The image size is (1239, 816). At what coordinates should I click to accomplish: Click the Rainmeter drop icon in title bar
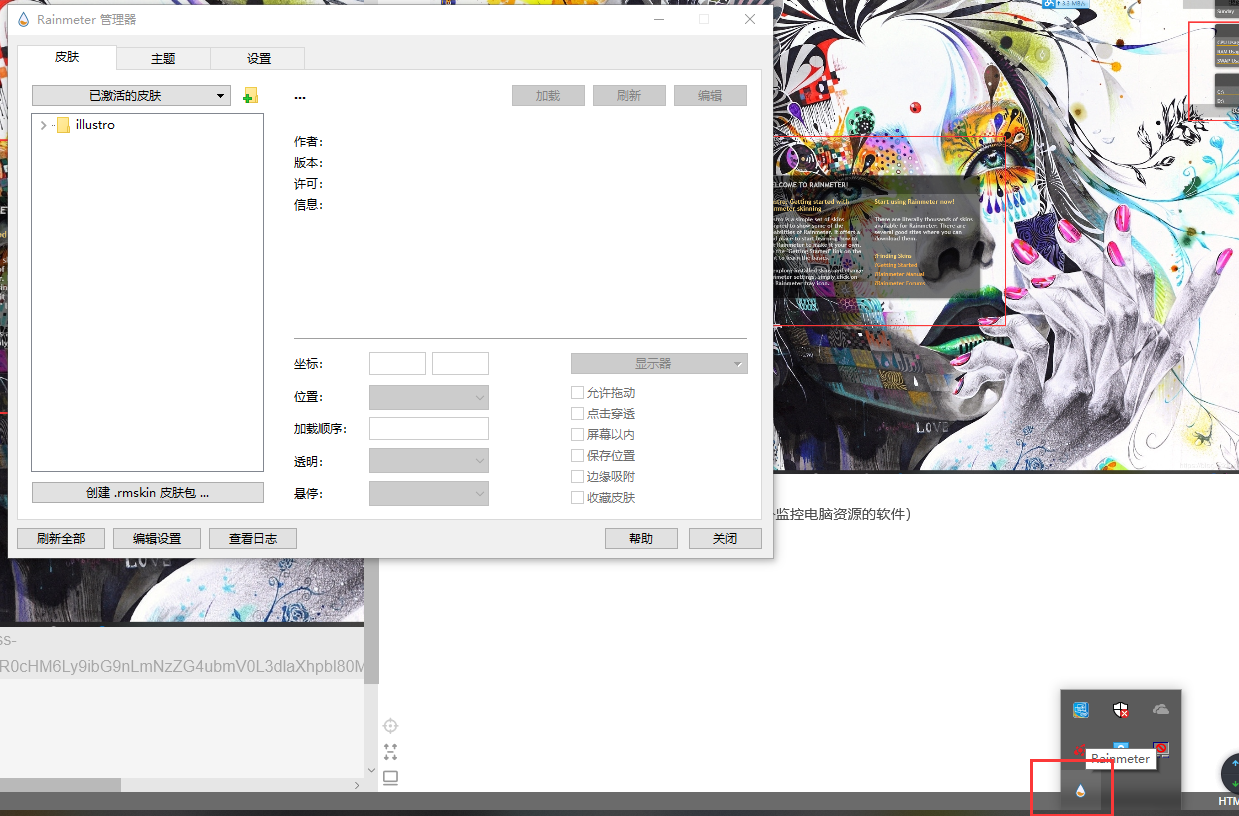tap(24, 19)
